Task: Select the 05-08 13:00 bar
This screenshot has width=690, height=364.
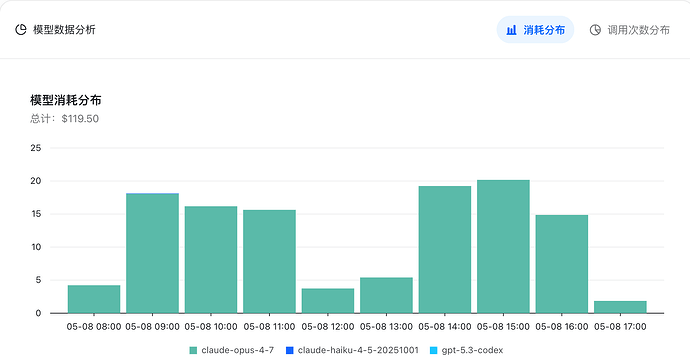Action: pos(386,295)
